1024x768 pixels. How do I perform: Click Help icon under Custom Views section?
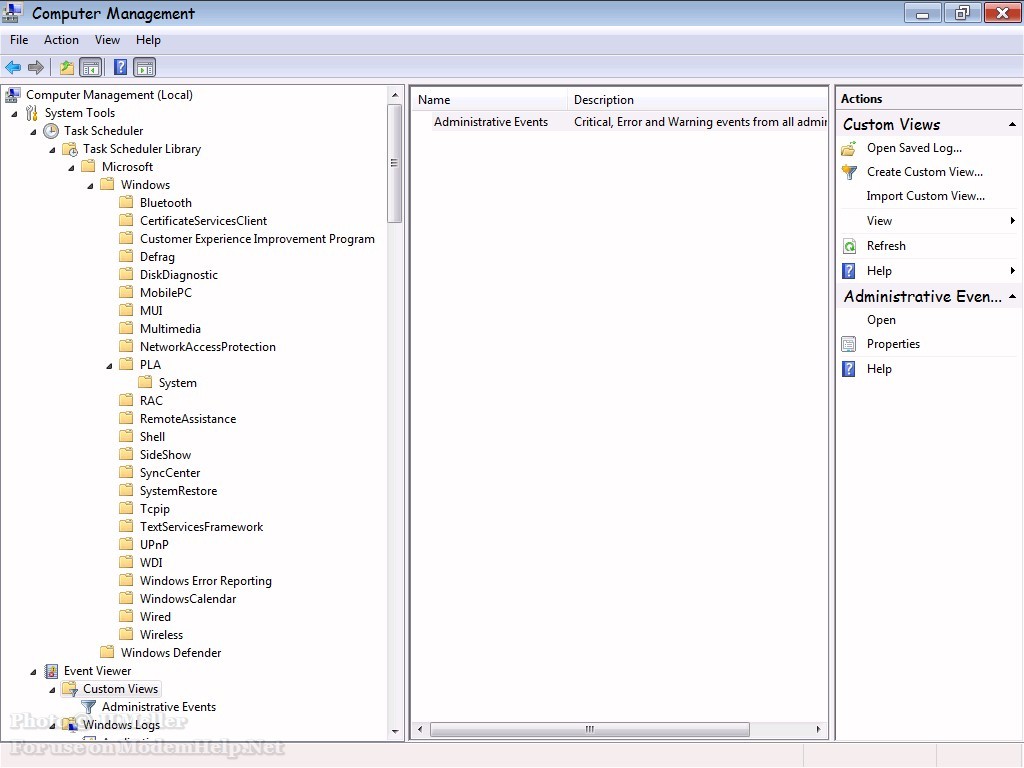(848, 271)
